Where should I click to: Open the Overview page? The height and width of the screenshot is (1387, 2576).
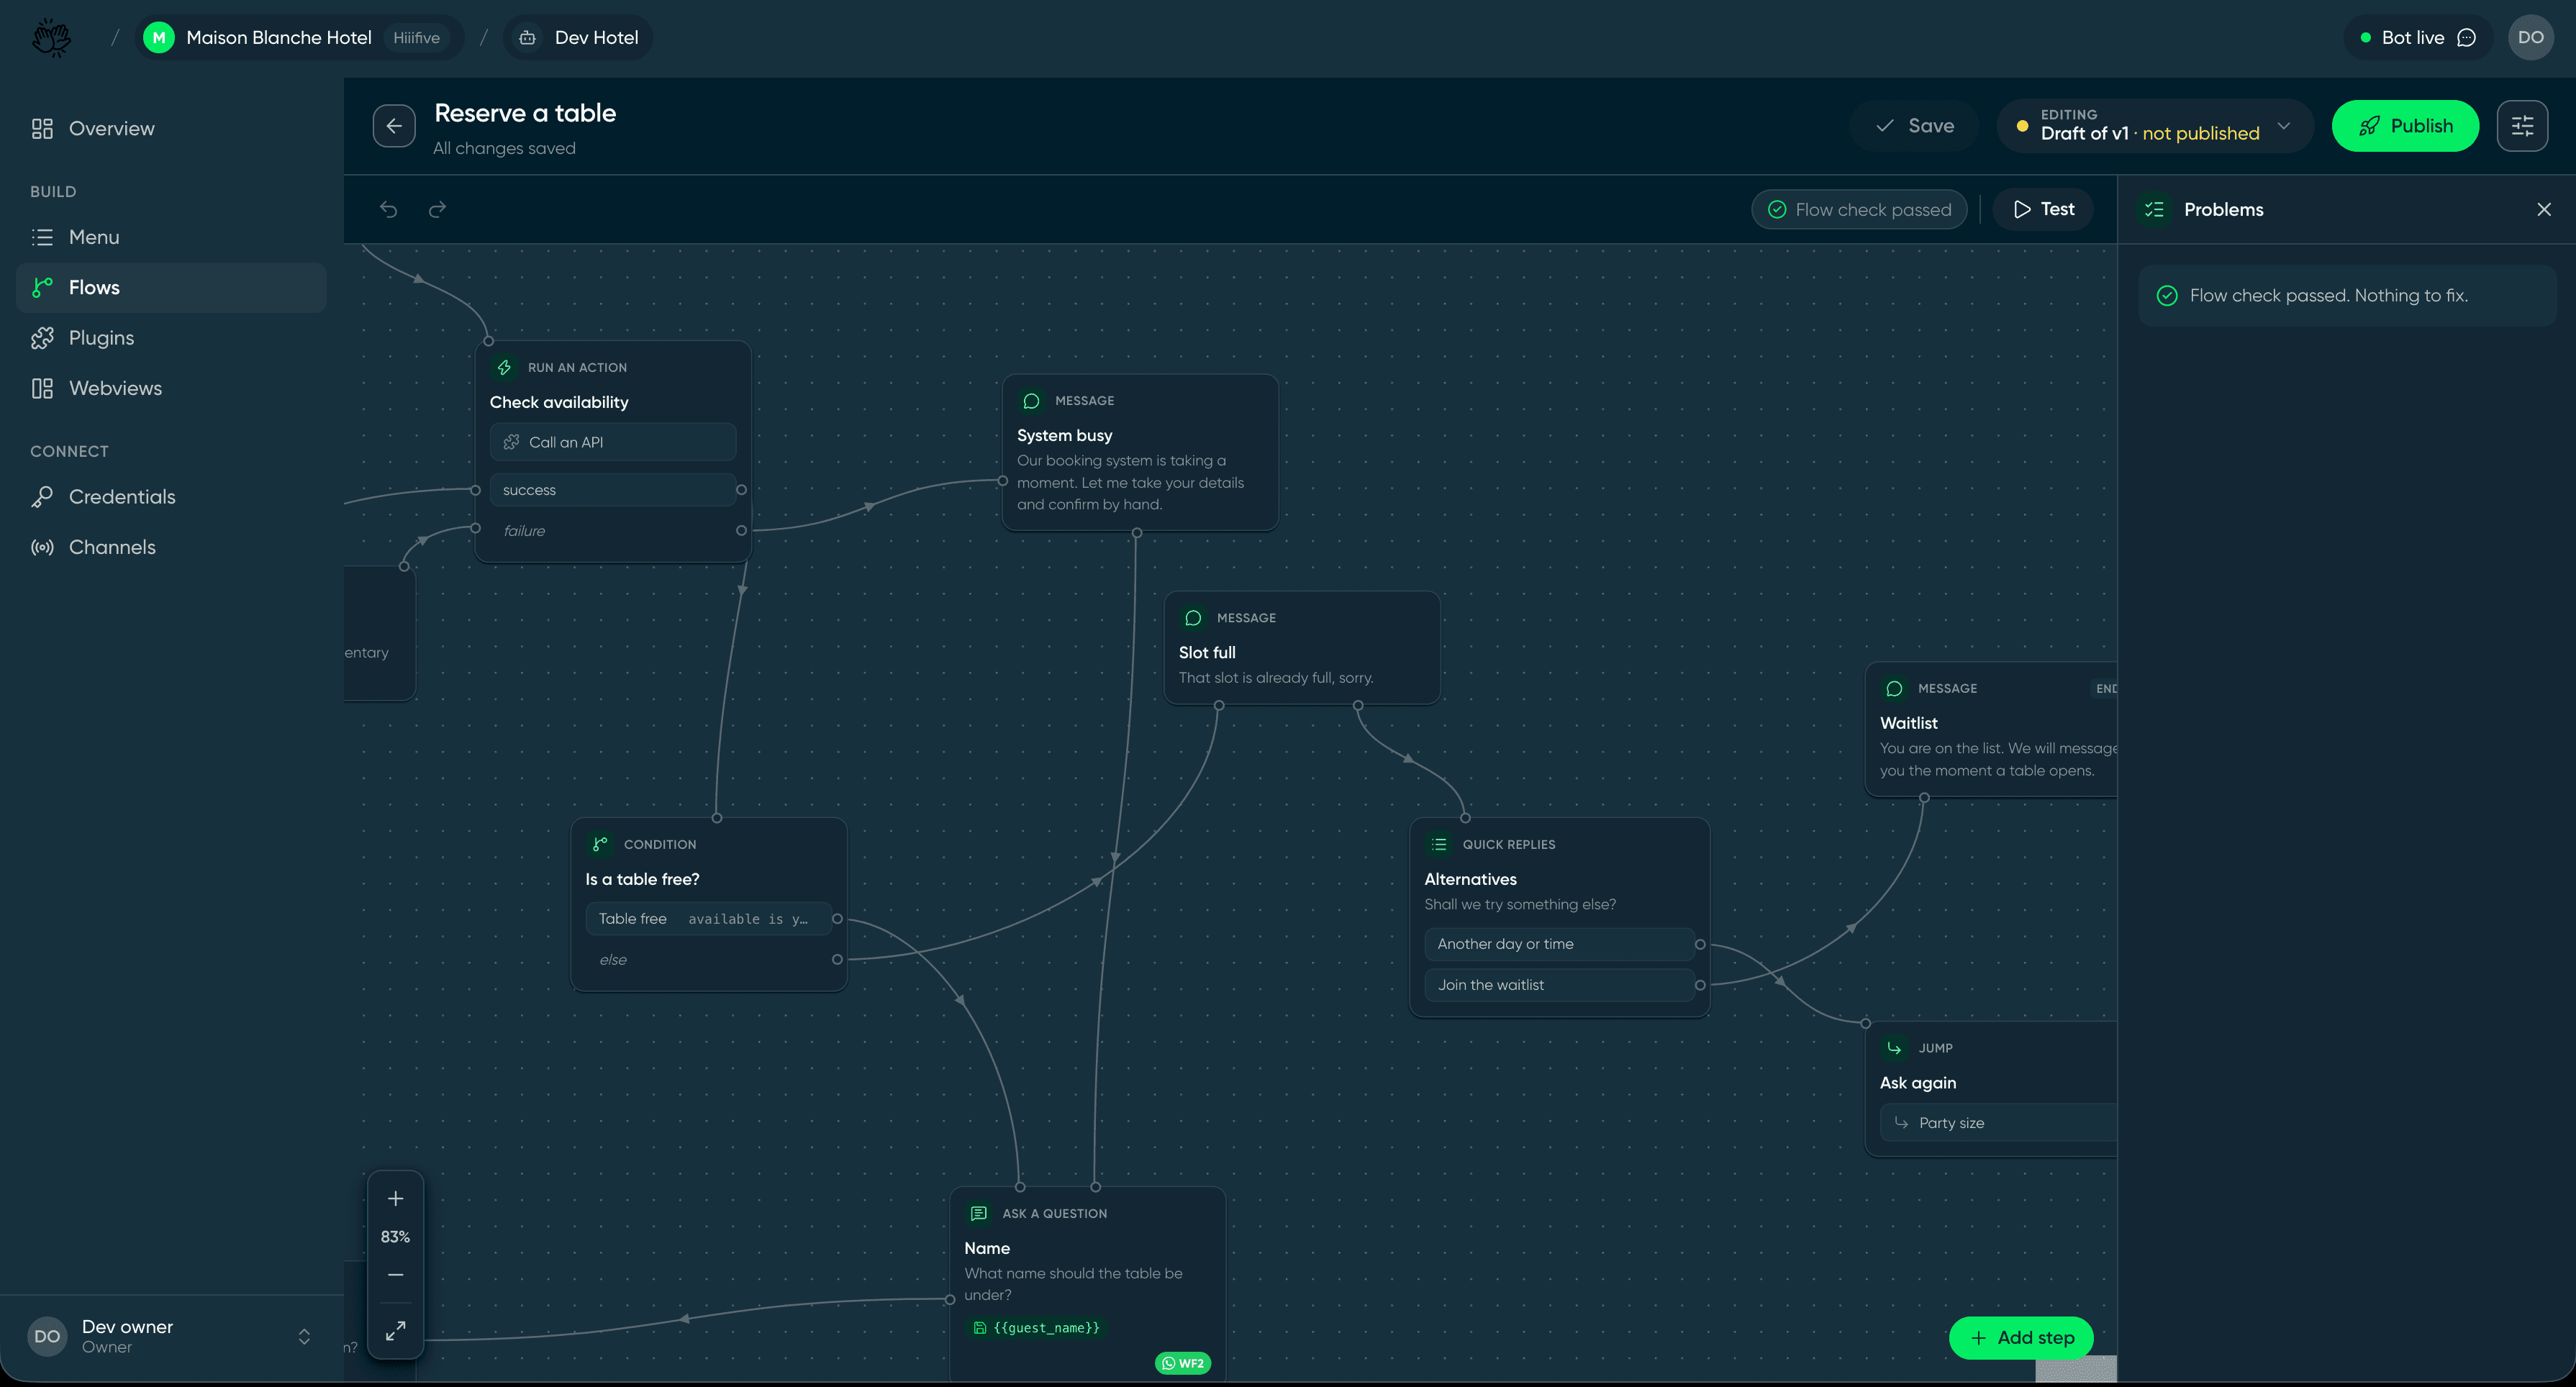pyautogui.click(x=171, y=129)
